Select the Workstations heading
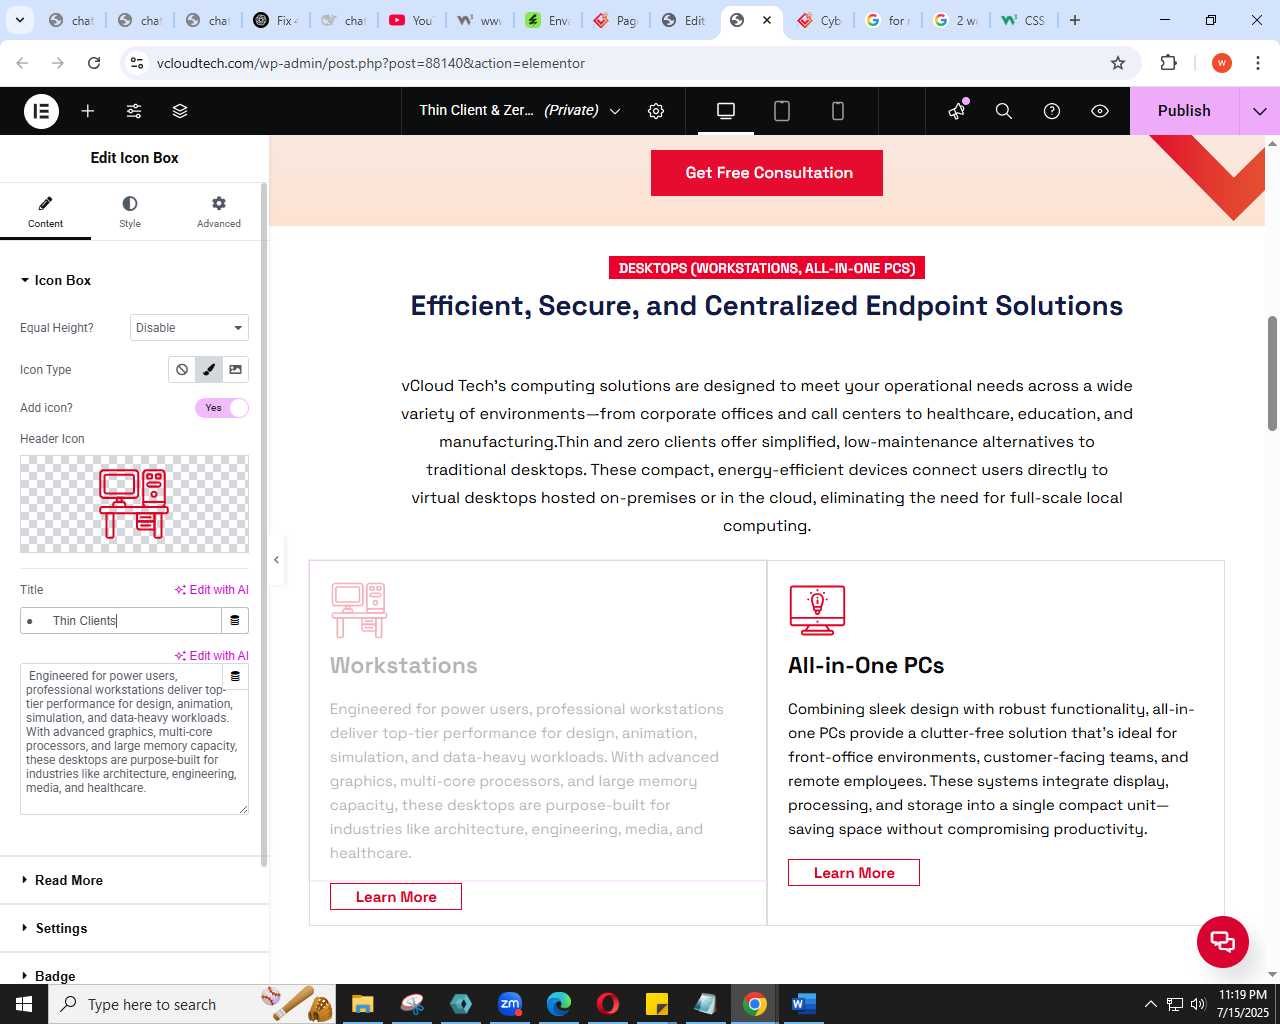1280x1024 pixels. 404,666
